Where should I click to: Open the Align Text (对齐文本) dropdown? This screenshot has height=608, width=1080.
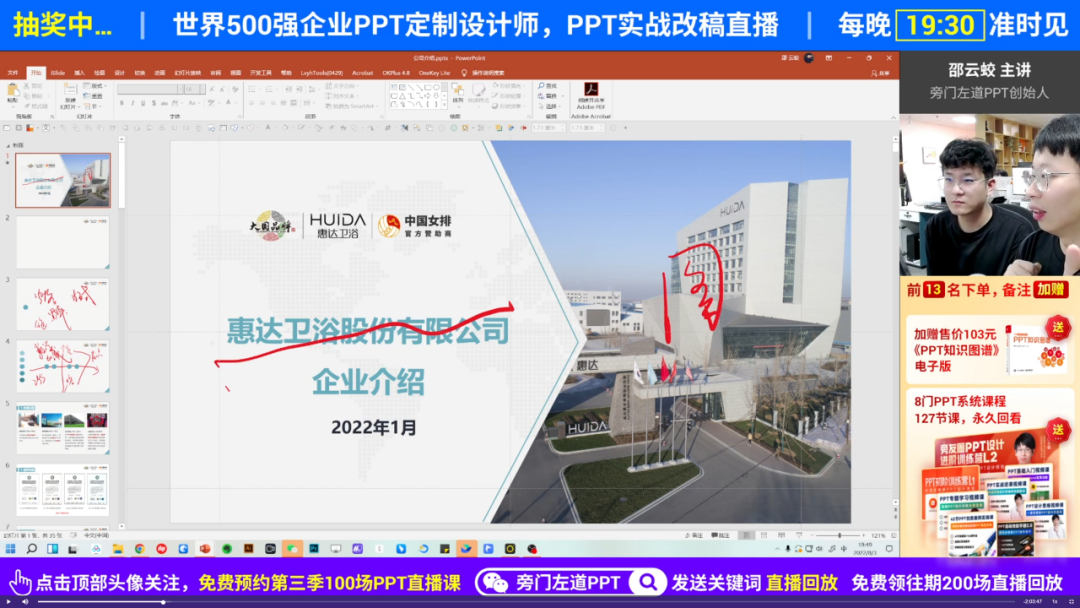[x=342, y=96]
